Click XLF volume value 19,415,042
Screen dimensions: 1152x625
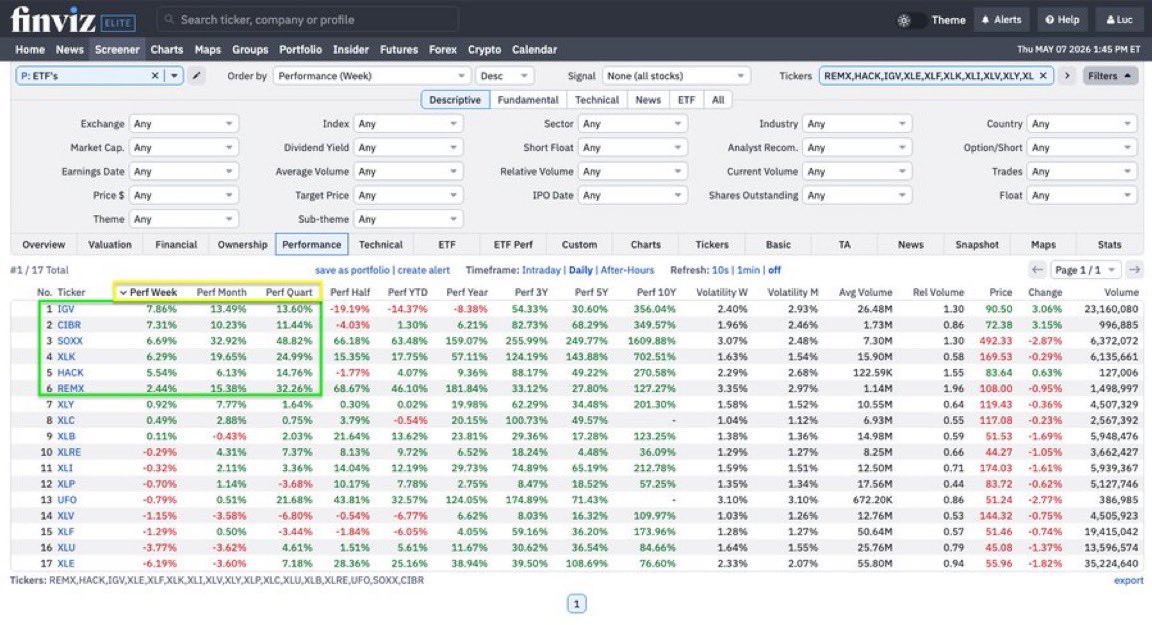coord(1110,532)
